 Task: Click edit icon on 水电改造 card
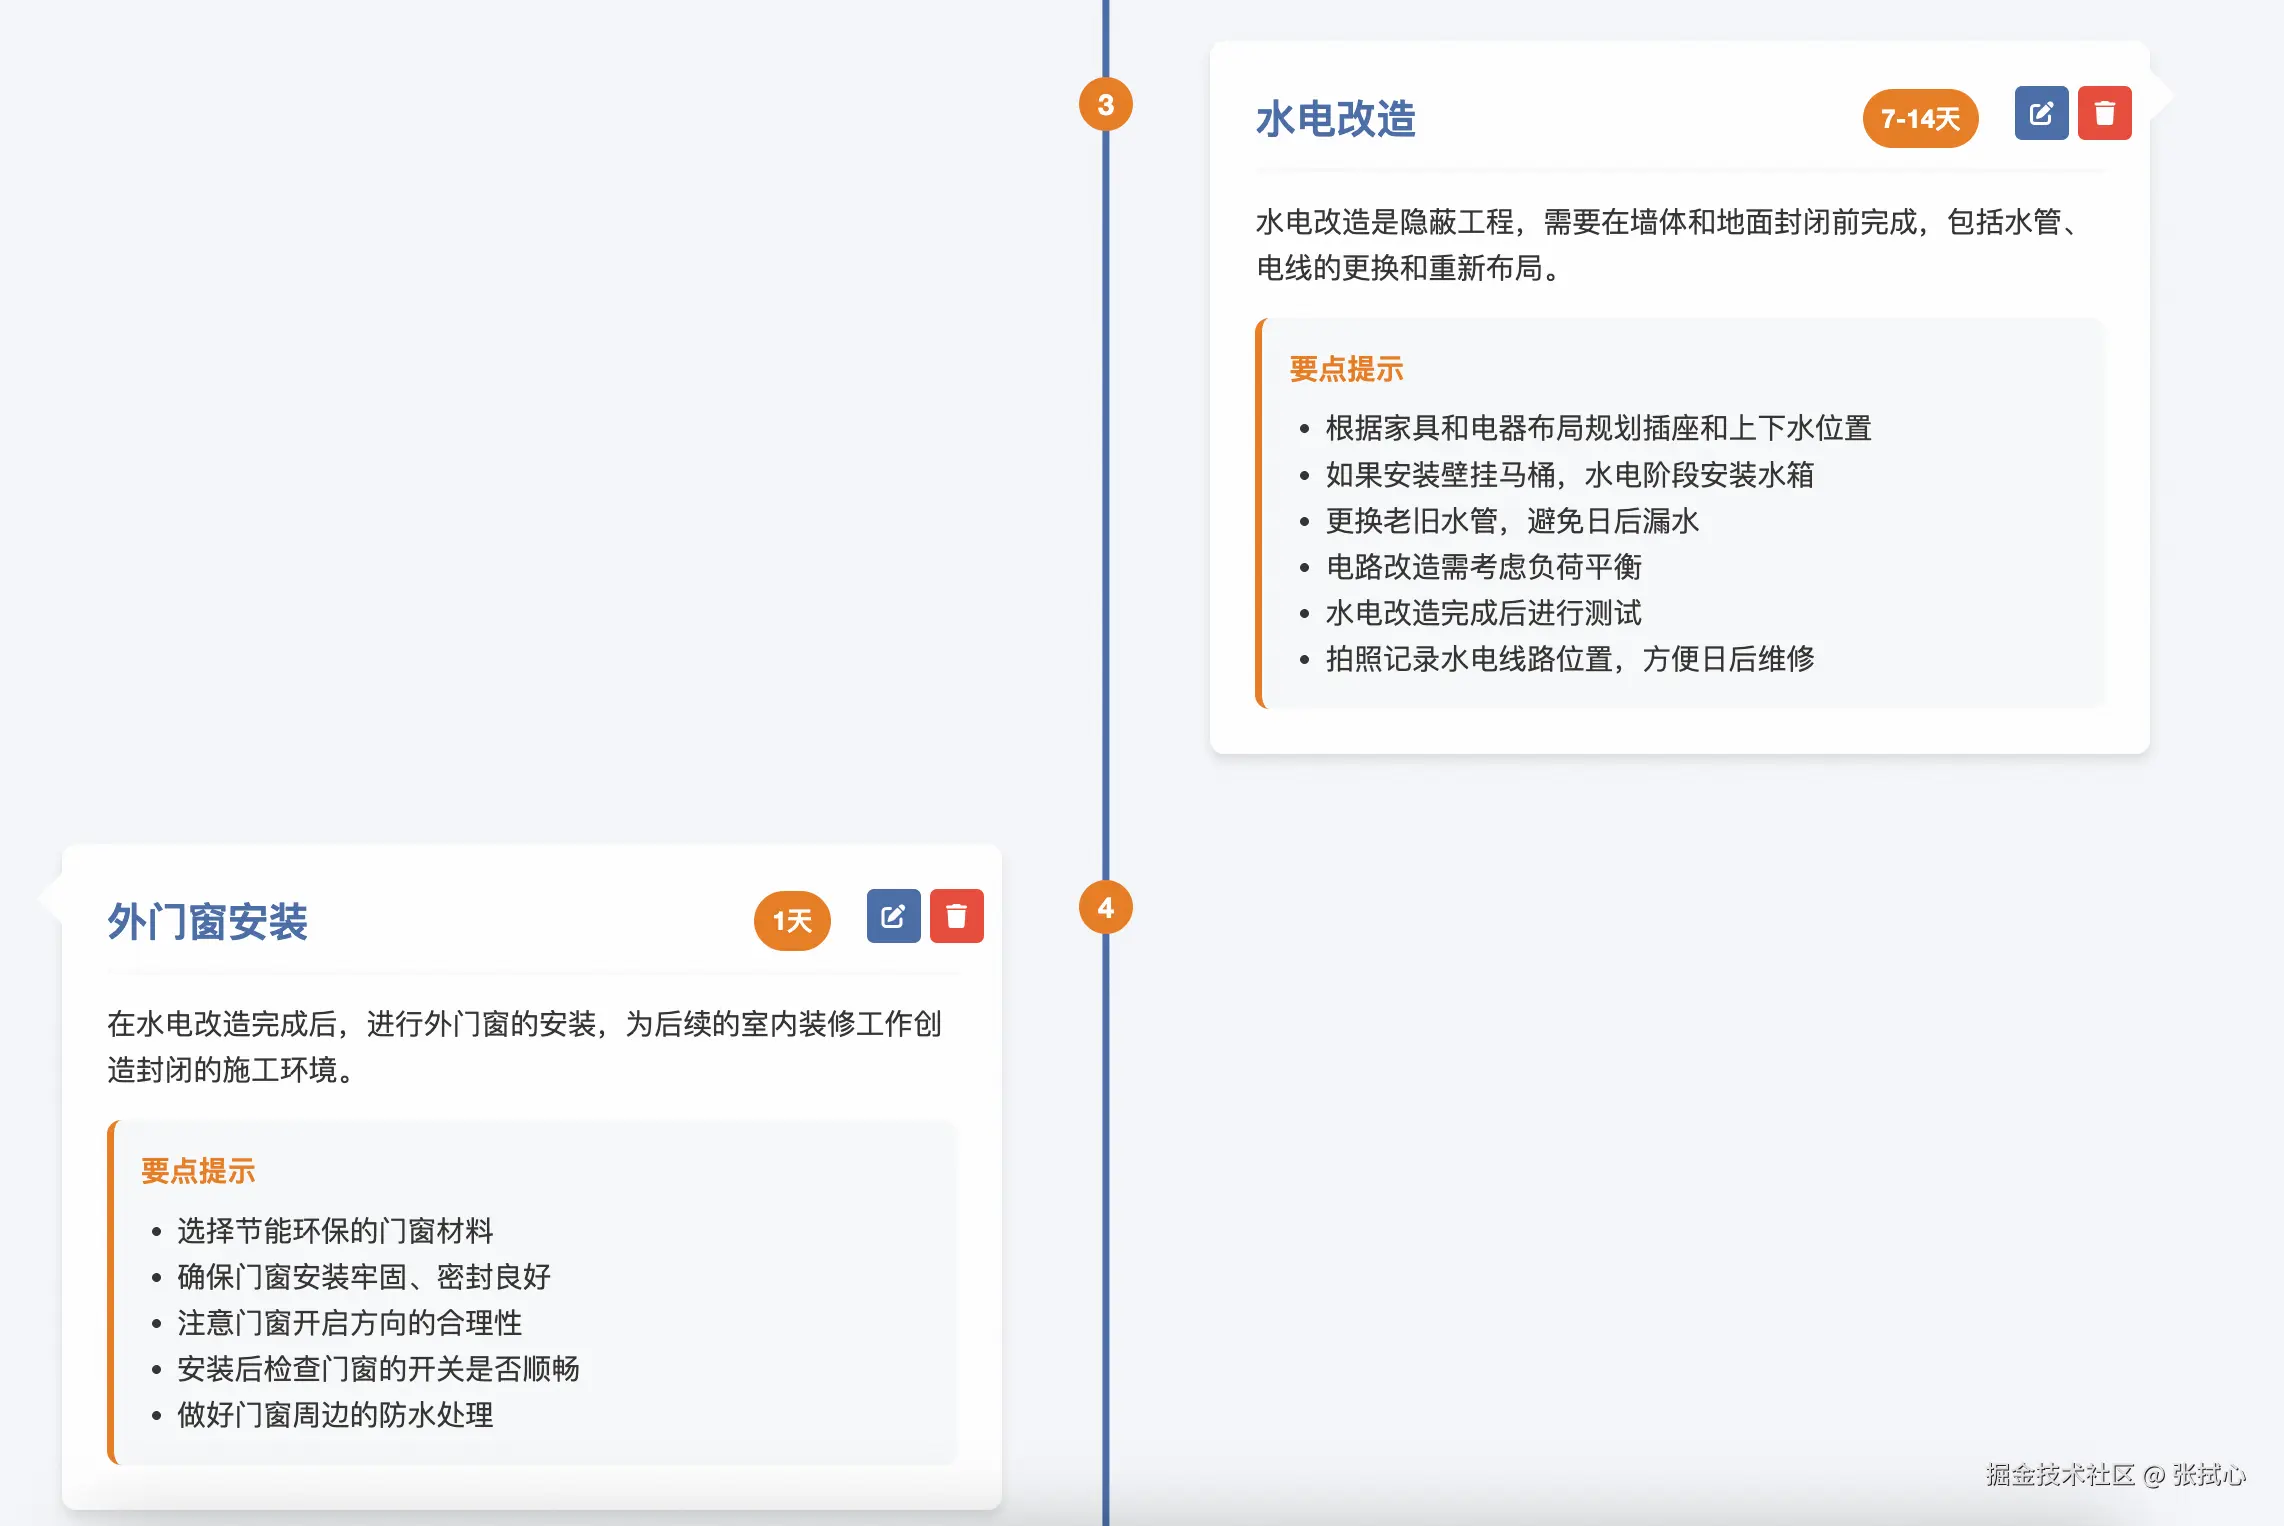[x=2041, y=114]
